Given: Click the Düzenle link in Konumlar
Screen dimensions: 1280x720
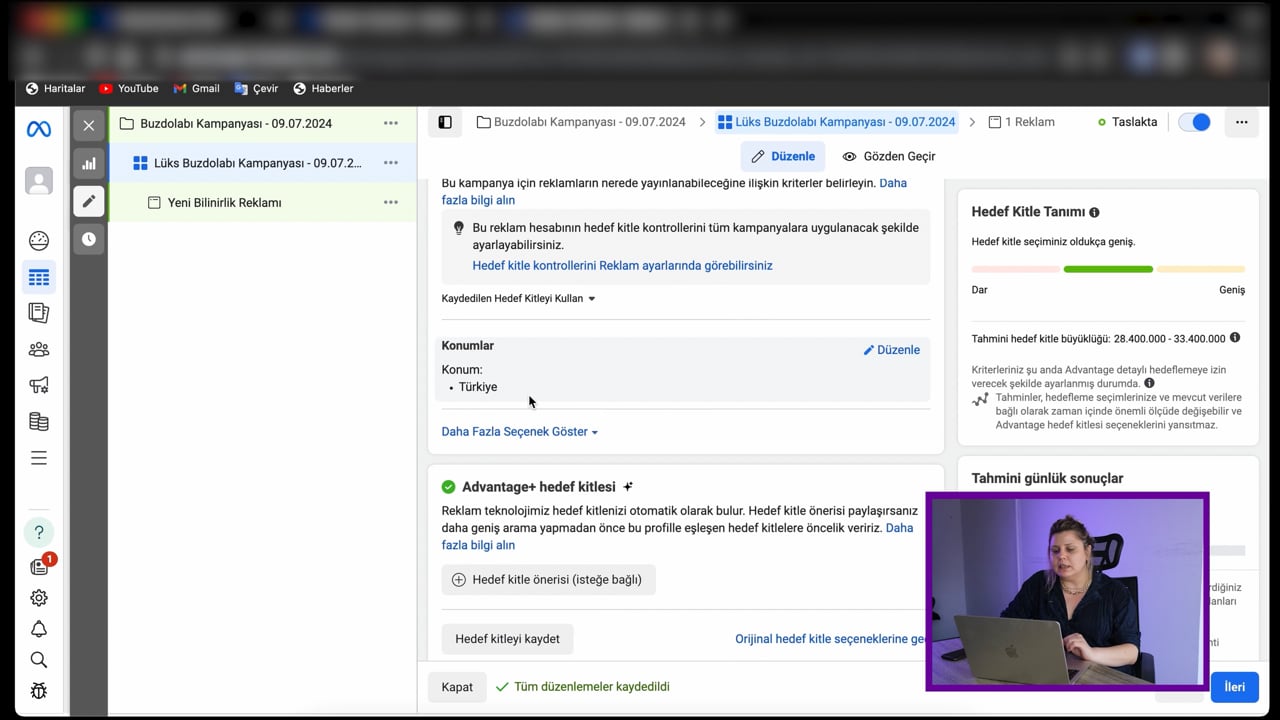Looking at the screenshot, I should coord(892,350).
